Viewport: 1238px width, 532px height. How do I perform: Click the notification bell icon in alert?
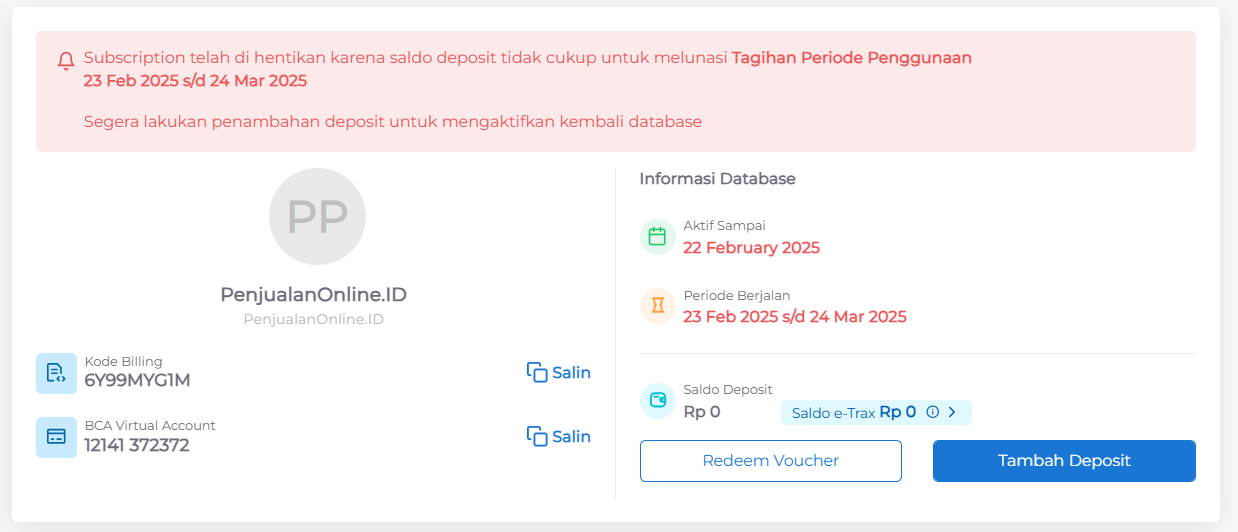[66, 61]
